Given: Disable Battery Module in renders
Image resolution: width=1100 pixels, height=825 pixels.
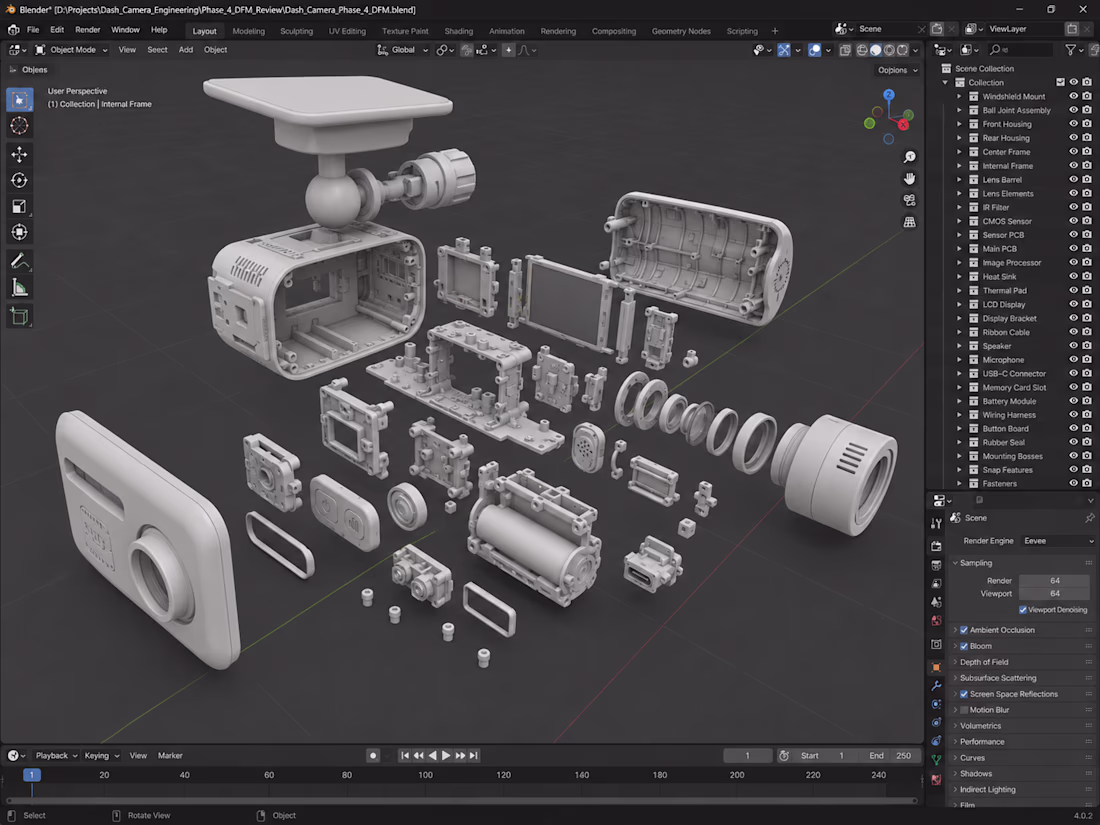Looking at the screenshot, I should pyautogui.click(x=1087, y=401).
